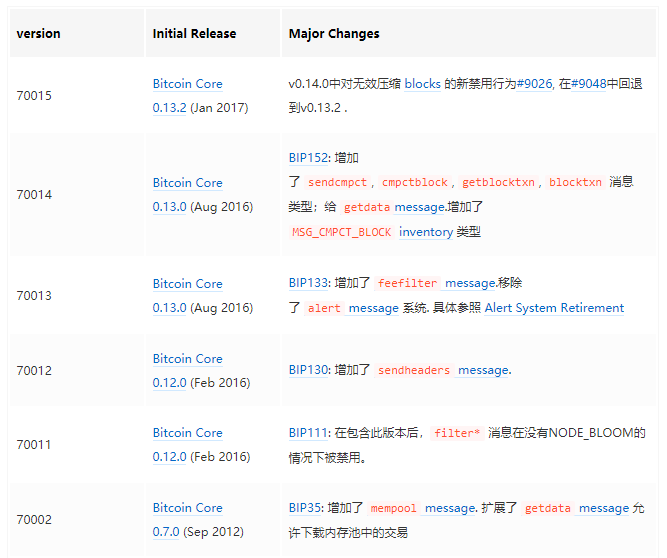Viewport: 667px width, 558px height.
Task: Open Alert System Retirement link
Action: point(554,308)
